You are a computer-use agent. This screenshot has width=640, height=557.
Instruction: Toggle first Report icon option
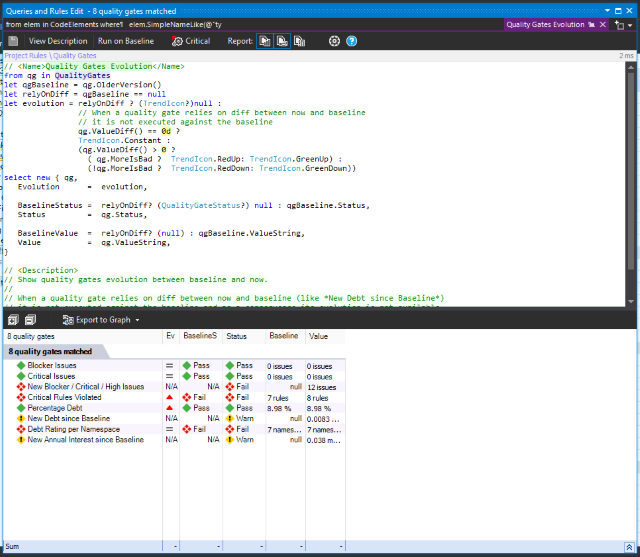(x=265, y=41)
